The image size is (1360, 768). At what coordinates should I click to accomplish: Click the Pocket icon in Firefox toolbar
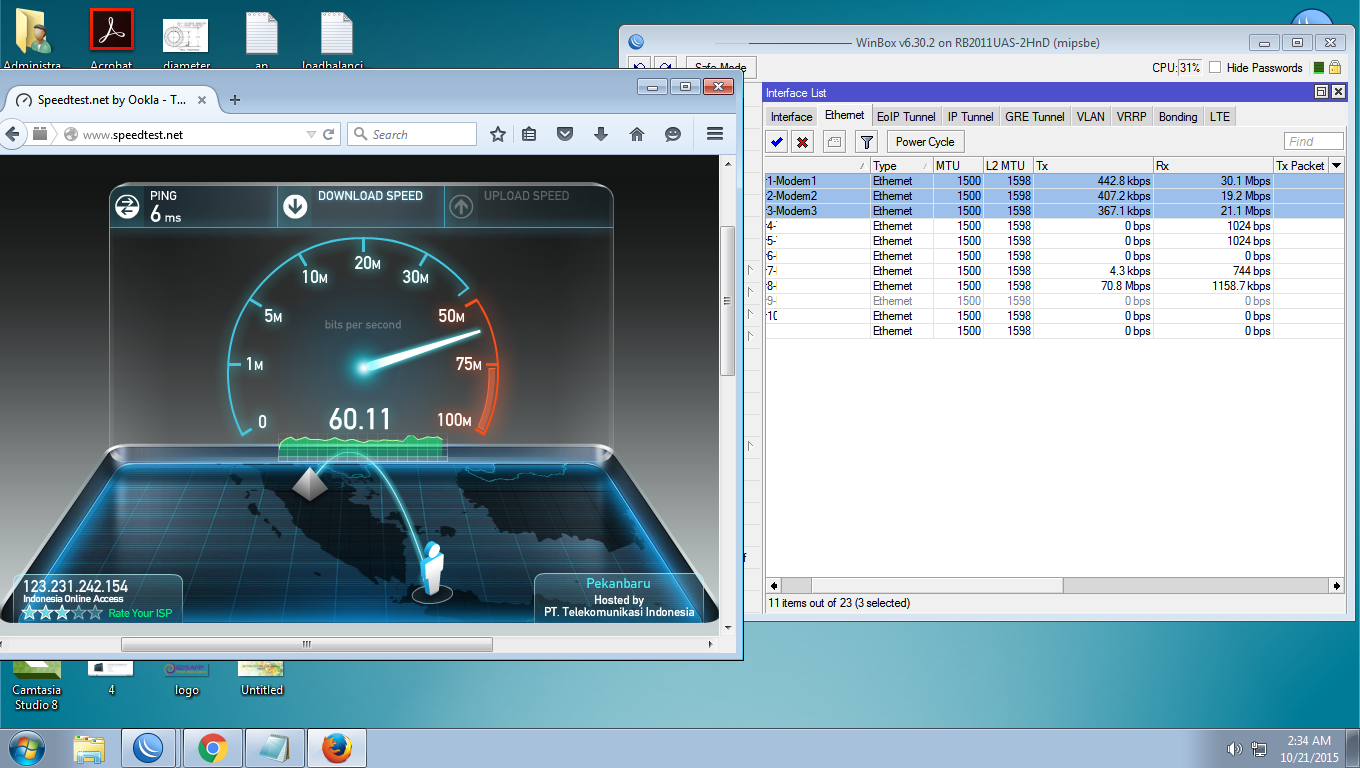click(565, 134)
